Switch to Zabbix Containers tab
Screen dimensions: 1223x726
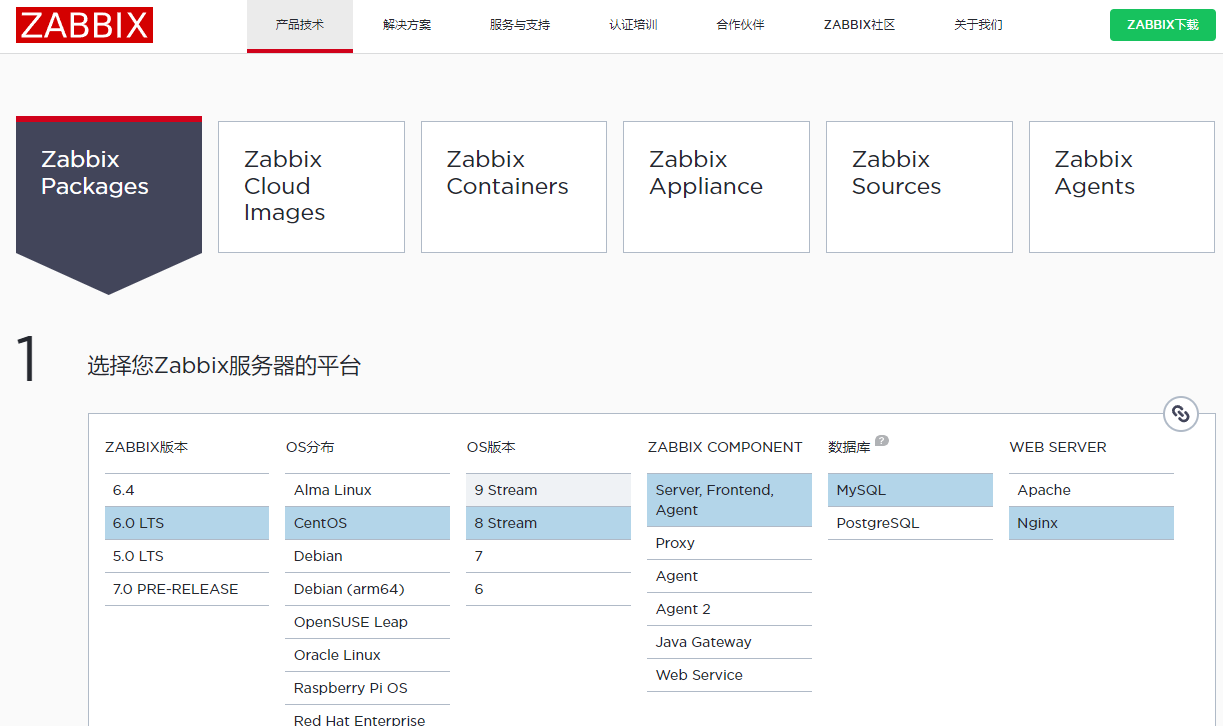point(514,187)
